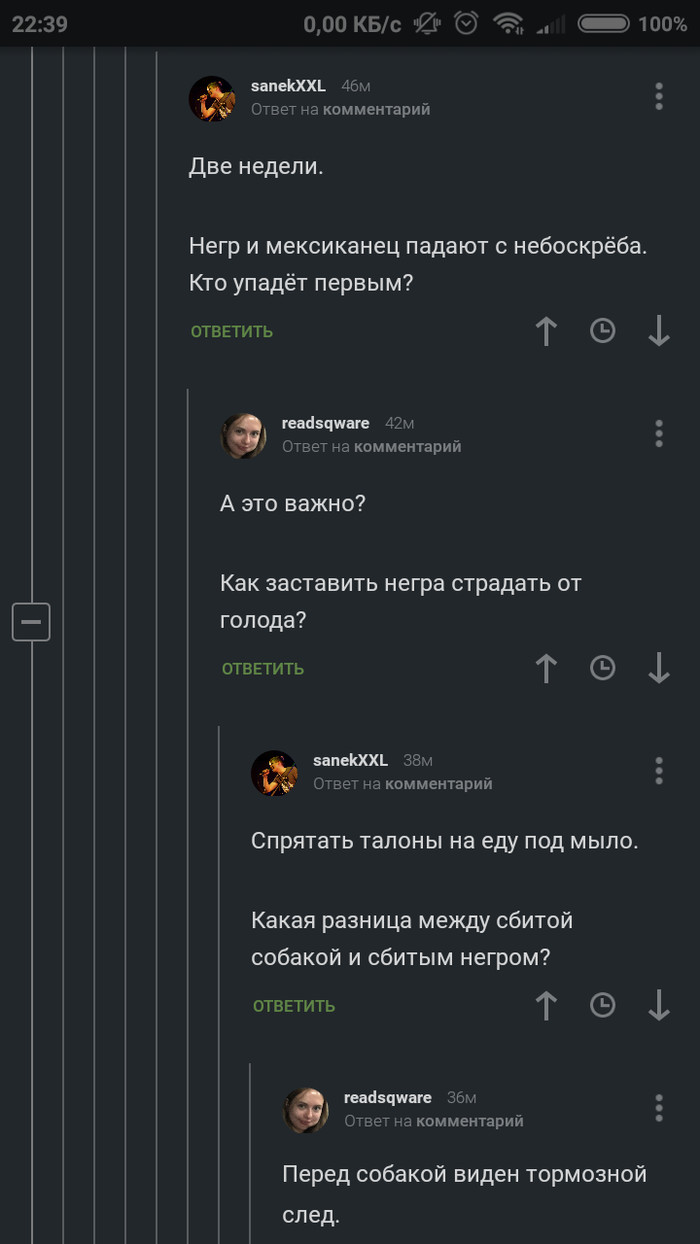The width and height of the screenshot is (700, 1244).
Task: Upvote the "Спрятать талоны" comment
Action: point(546,1005)
